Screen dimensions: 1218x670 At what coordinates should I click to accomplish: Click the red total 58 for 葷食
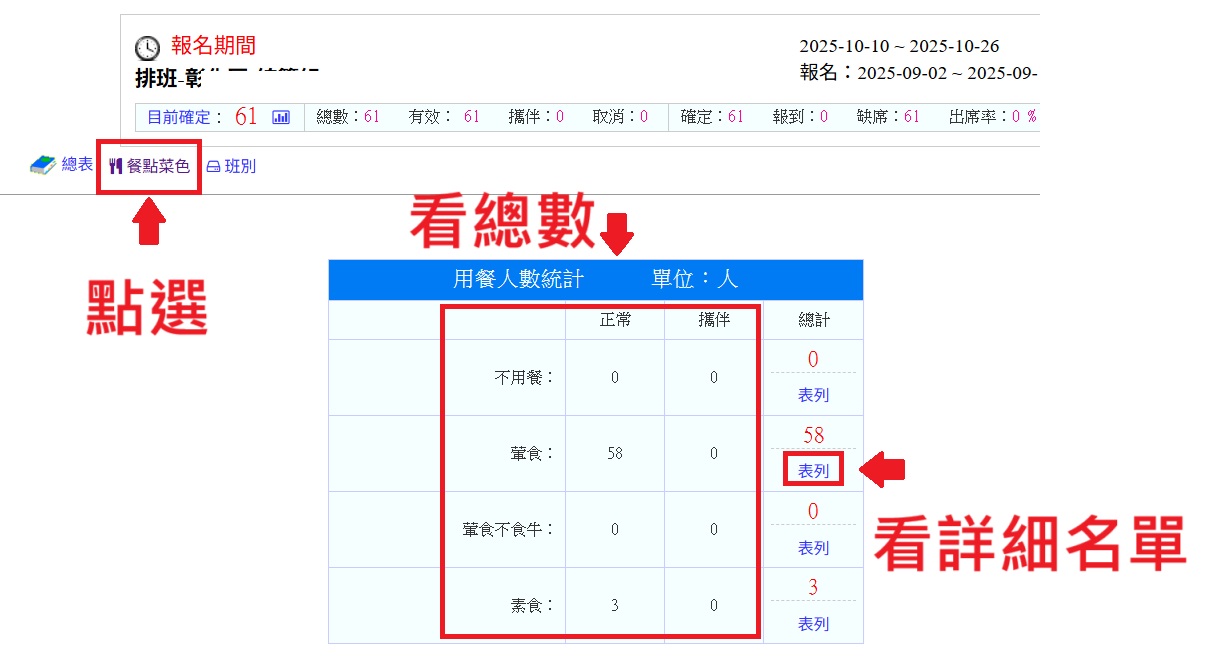(813, 435)
